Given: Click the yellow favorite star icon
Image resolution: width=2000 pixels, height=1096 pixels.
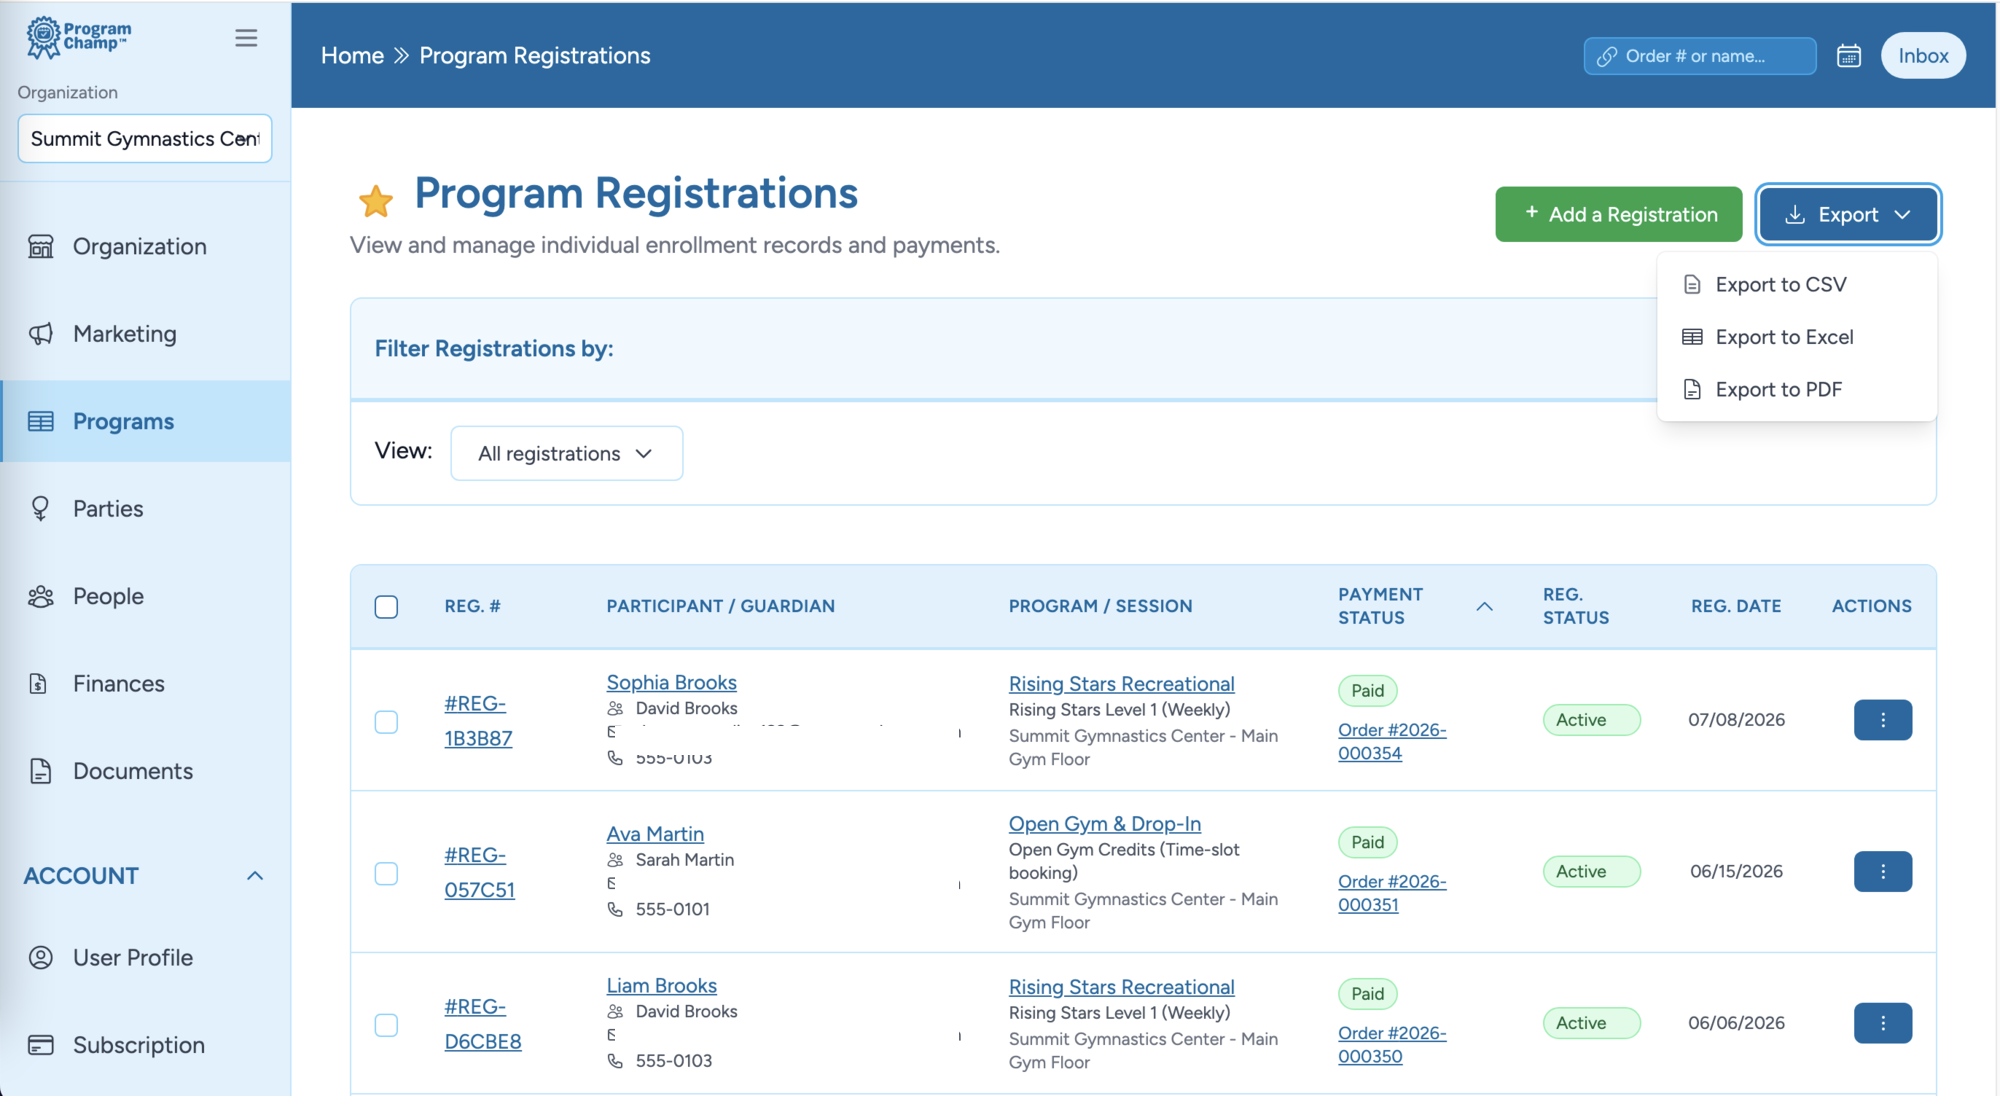Looking at the screenshot, I should click(376, 201).
